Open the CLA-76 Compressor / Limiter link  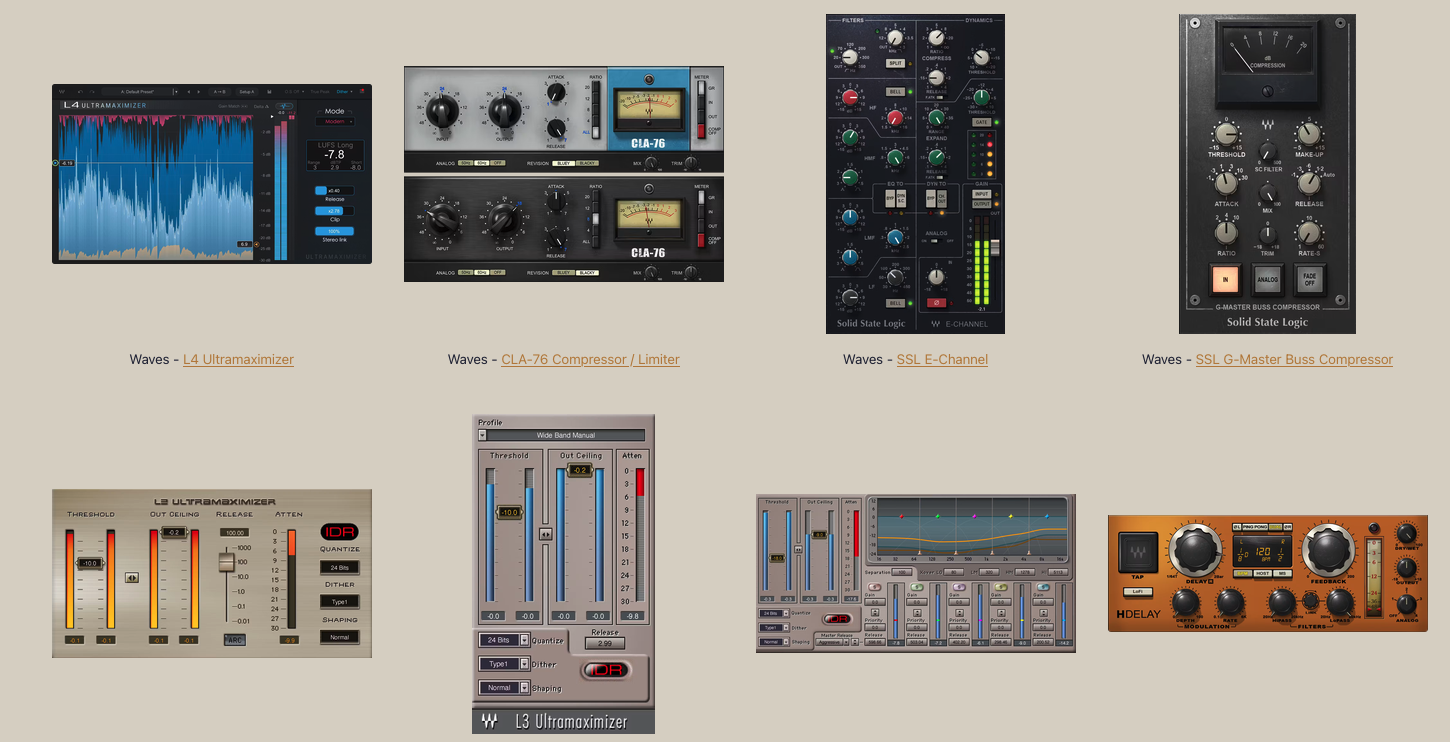[590, 359]
